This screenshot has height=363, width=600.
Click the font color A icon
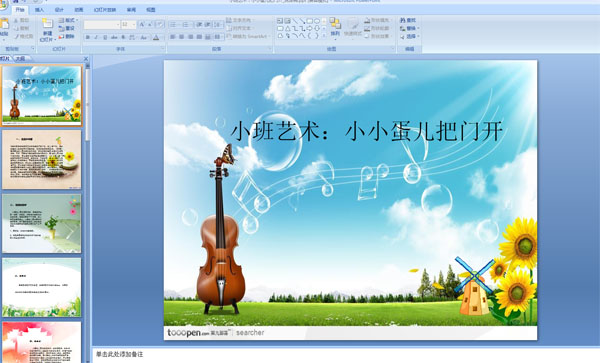[x=156, y=37]
